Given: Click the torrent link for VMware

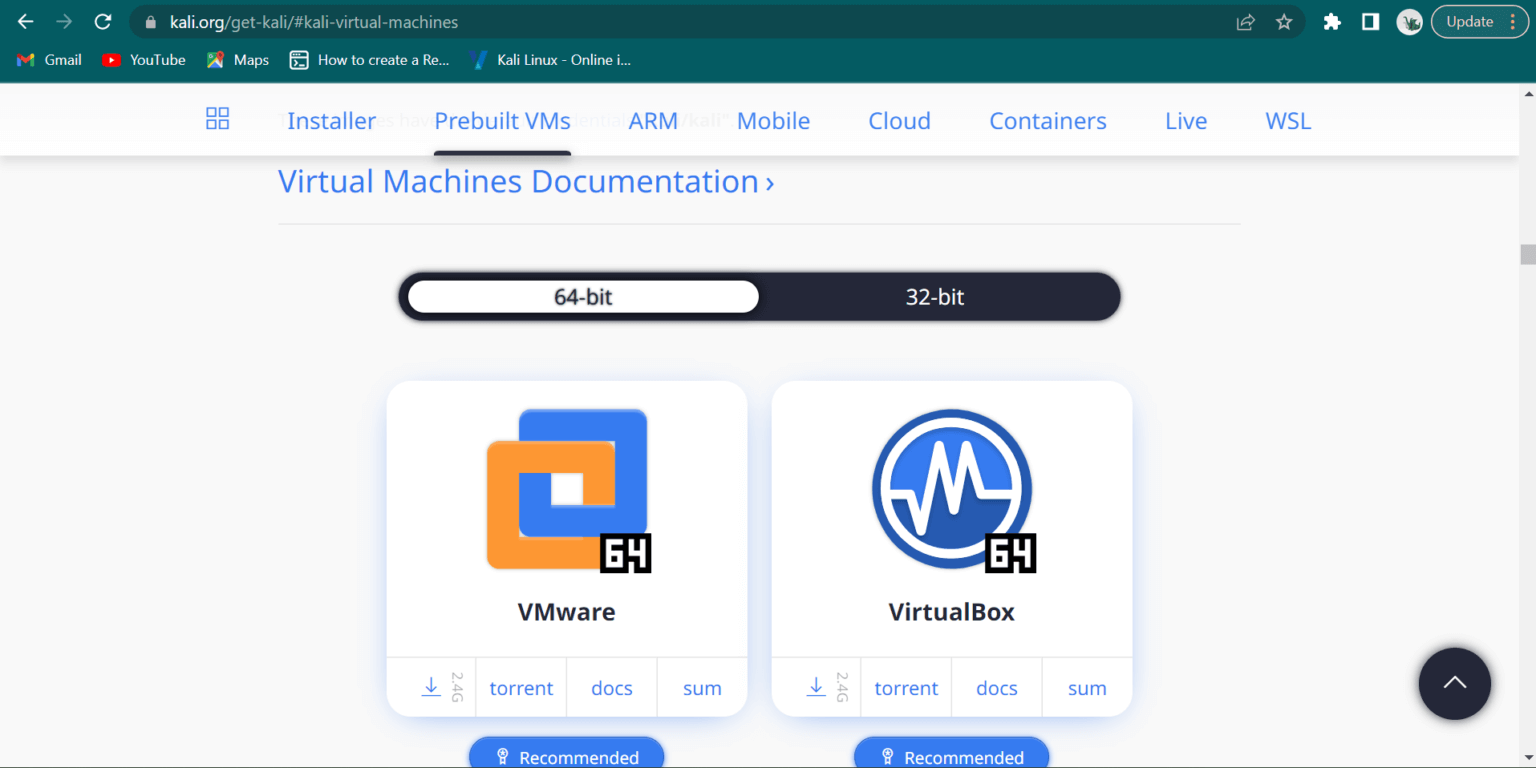Looking at the screenshot, I should tap(521, 687).
